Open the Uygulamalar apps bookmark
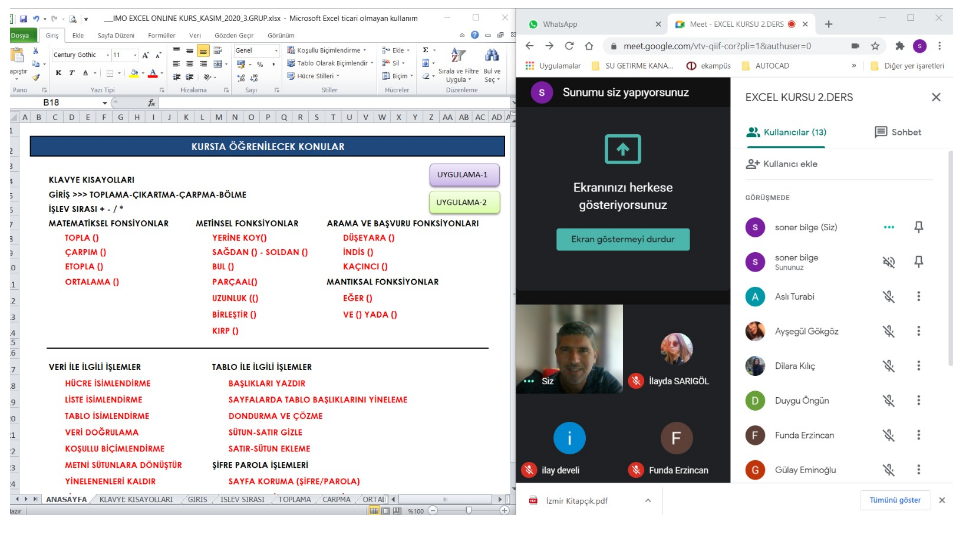Image resolution: width=960 pixels, height=540 pixels. tap(552, 66)
